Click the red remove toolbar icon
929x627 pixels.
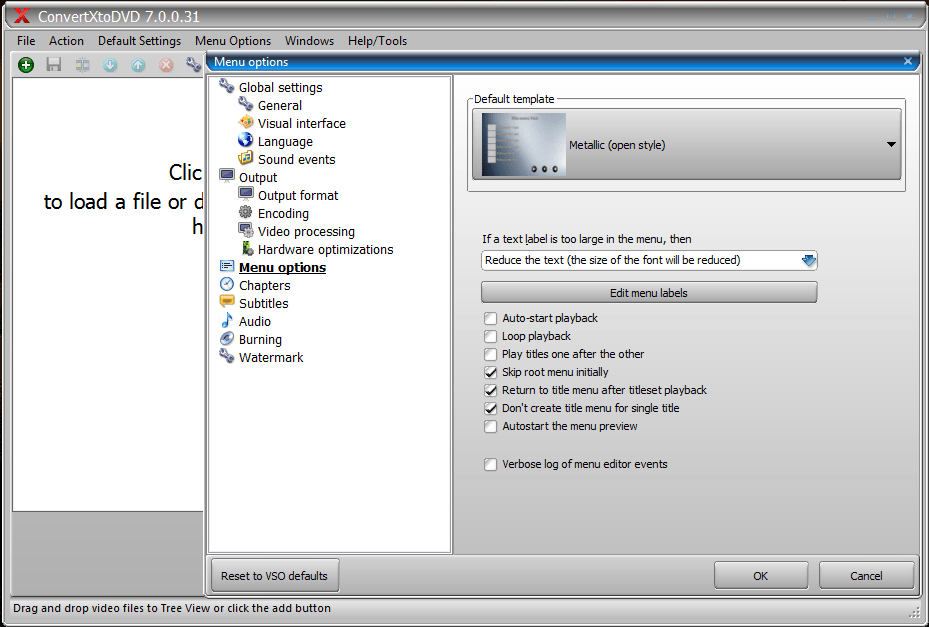[x=166, y=65]
